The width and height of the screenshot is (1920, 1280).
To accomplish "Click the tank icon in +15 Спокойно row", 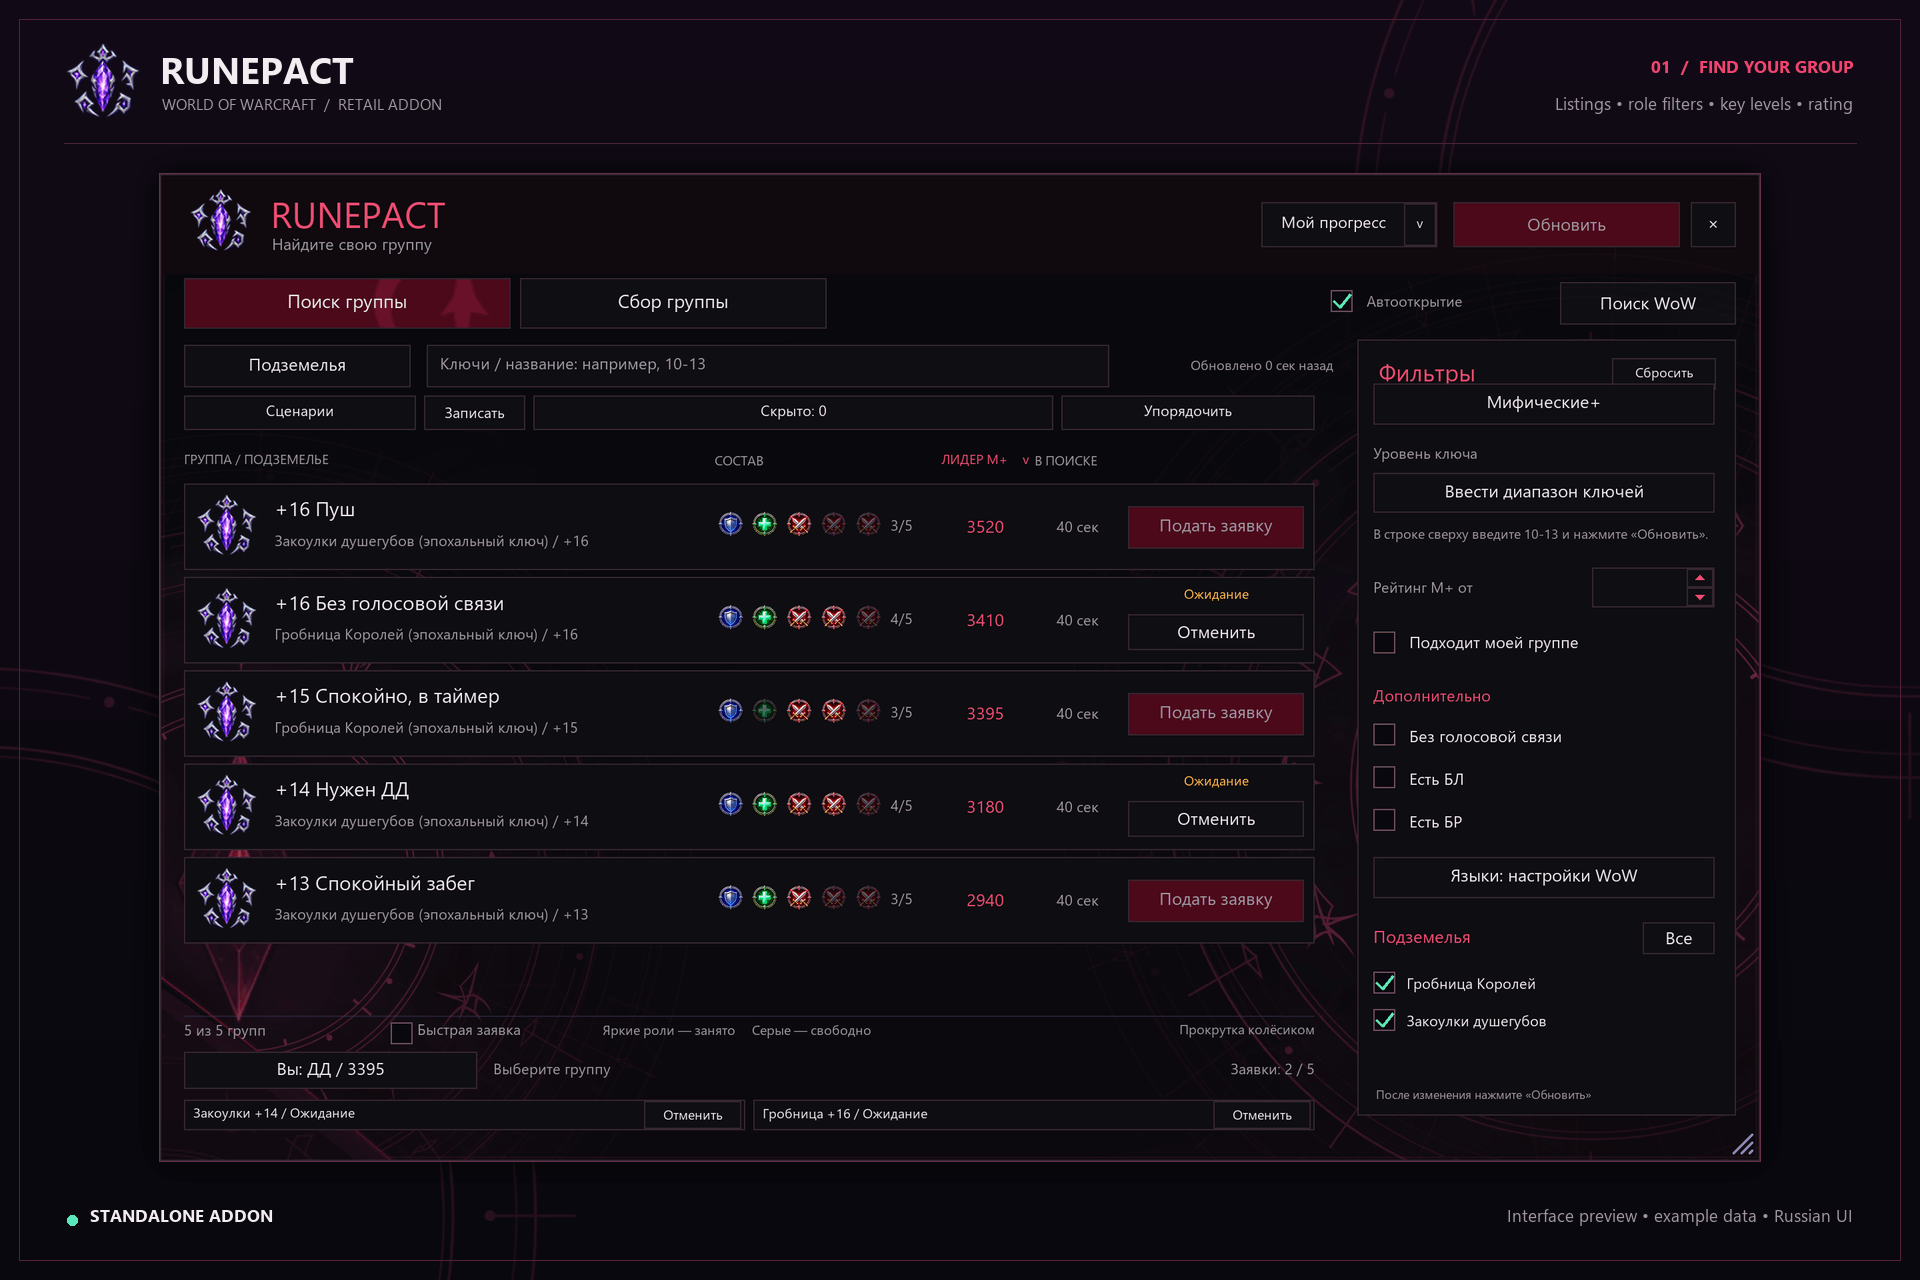I will click(730, 711).
